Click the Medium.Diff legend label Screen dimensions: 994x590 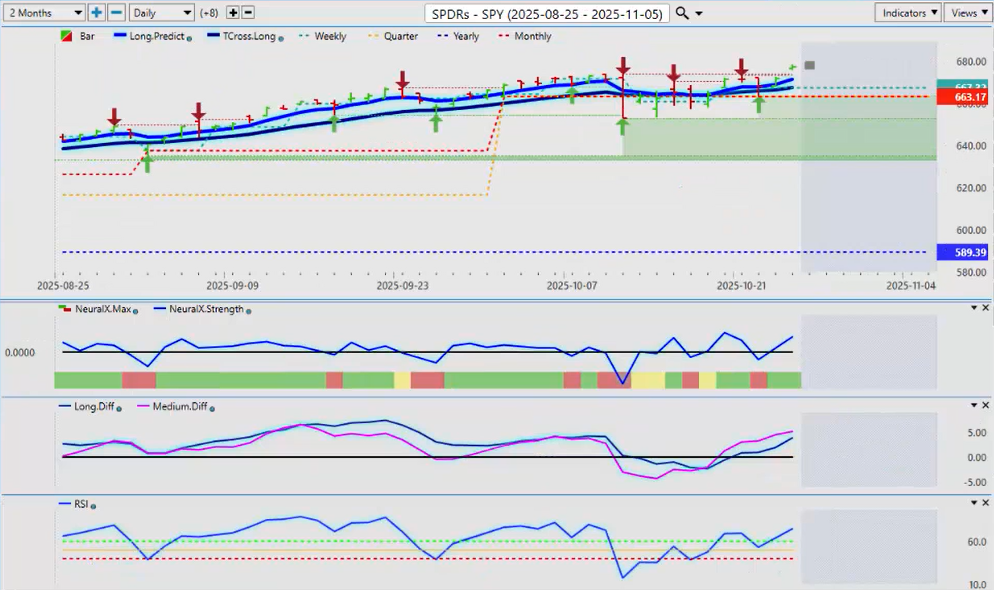click(178, 406)
